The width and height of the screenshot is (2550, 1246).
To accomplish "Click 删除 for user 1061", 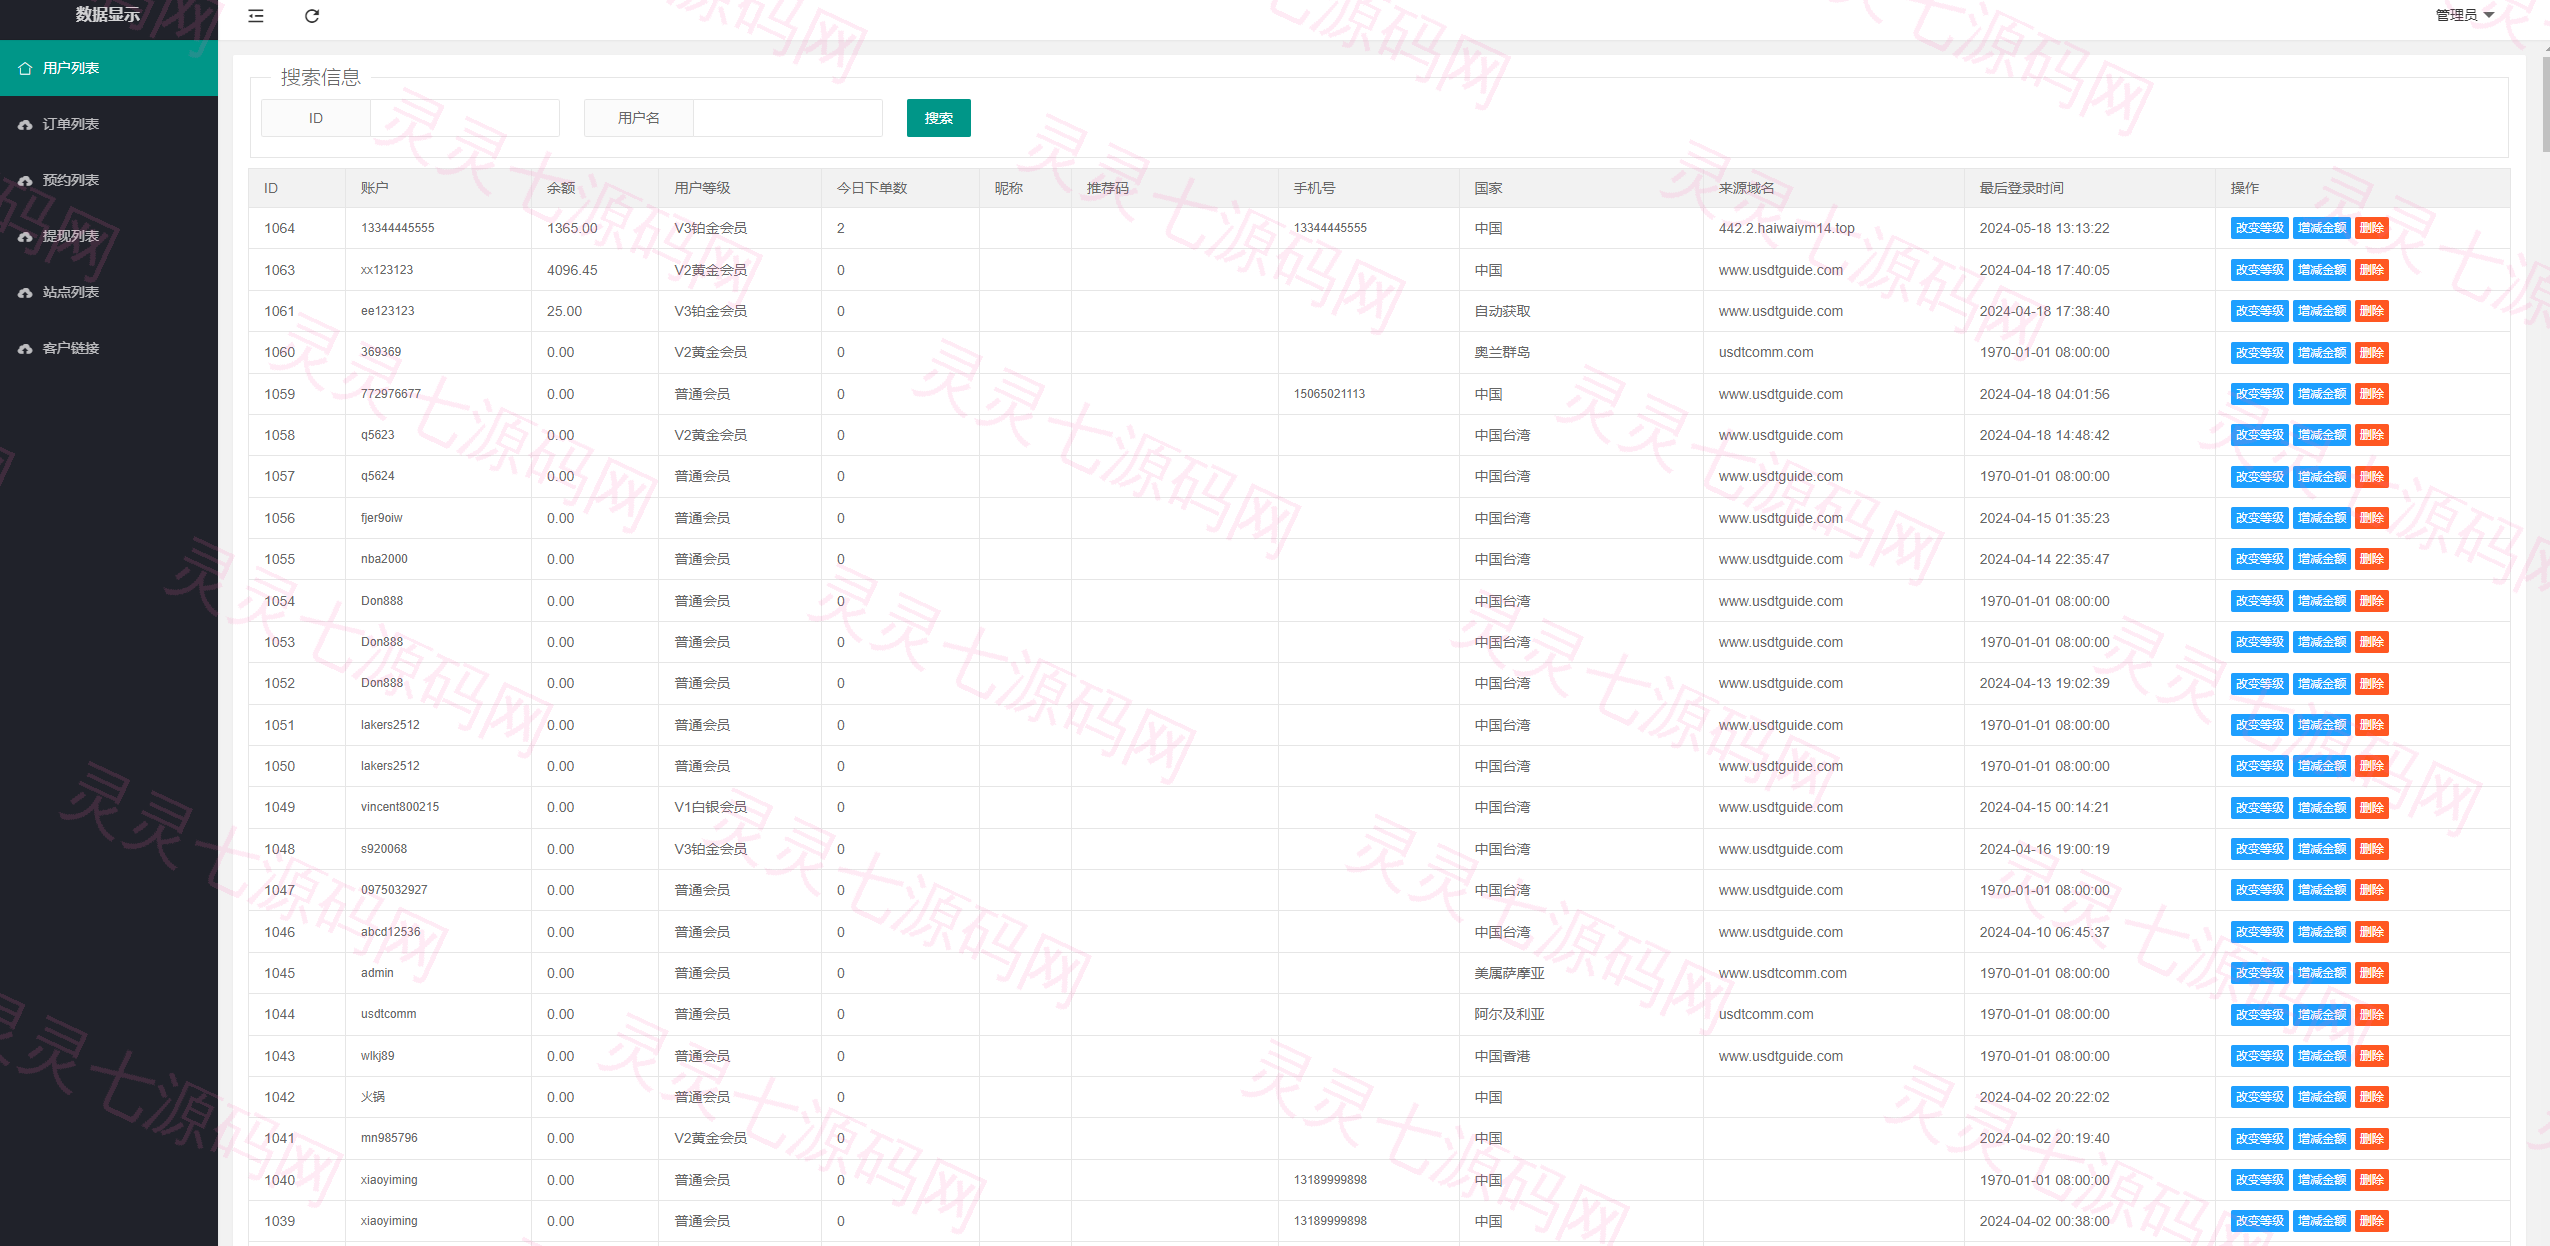I will coord(2371,311).
